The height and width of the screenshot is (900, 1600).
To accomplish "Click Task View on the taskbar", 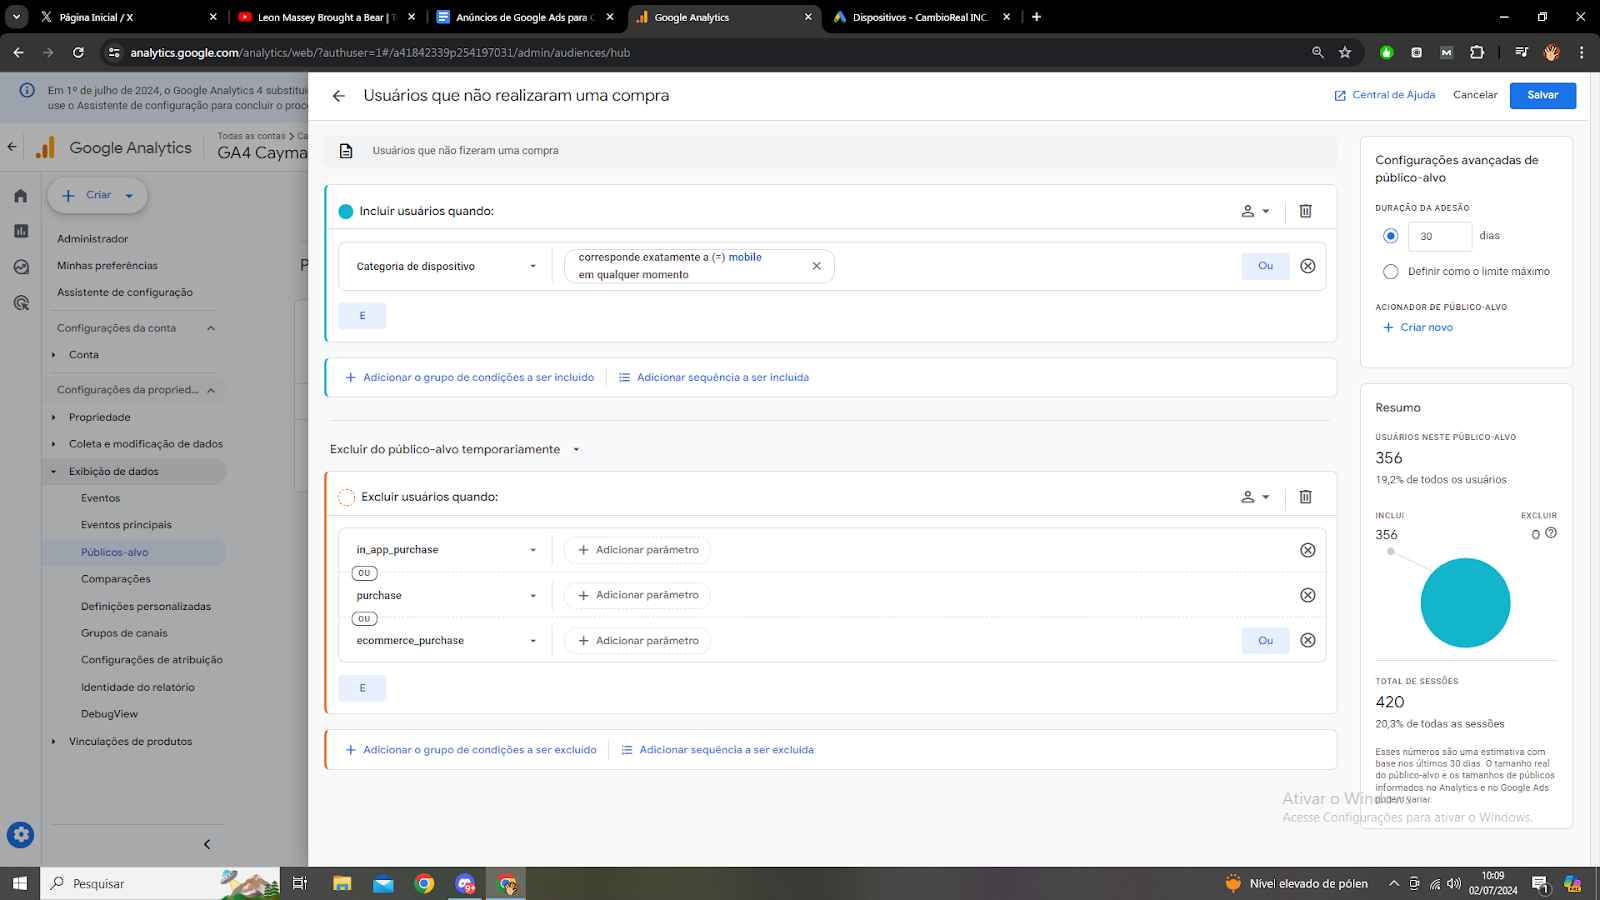I will coord(299,883).
